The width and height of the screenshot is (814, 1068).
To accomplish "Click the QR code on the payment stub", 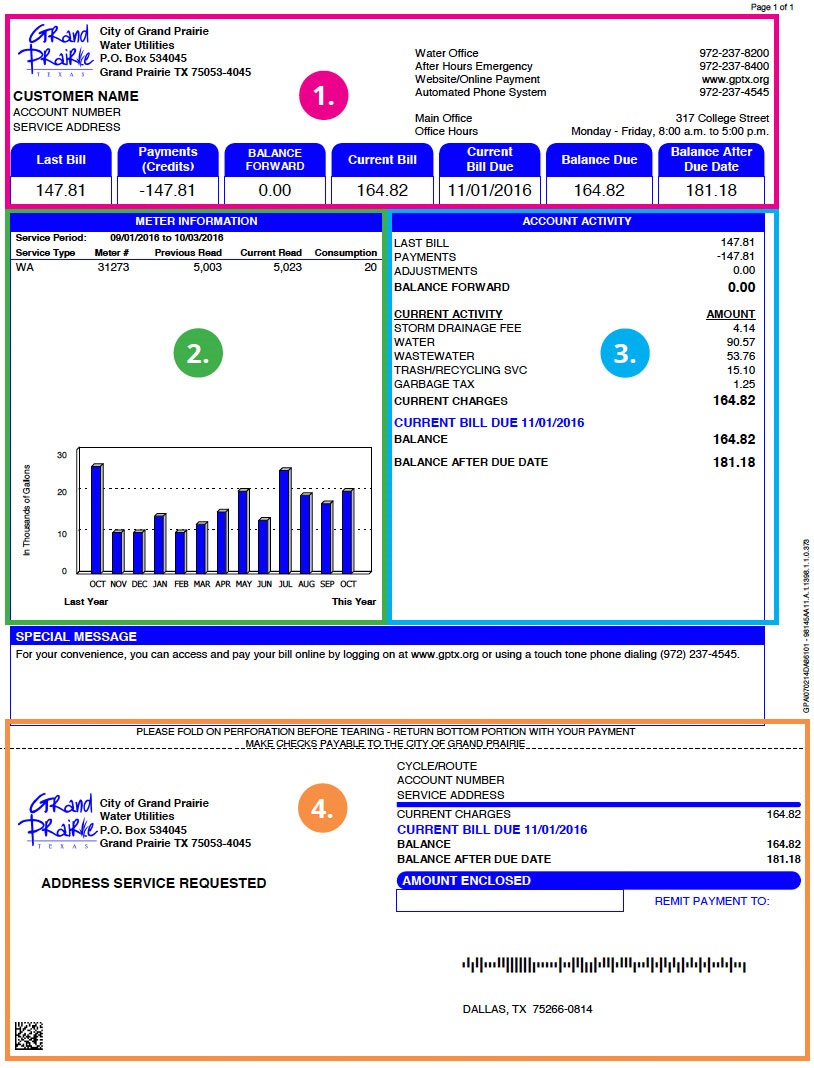I will coord(29,1036).
